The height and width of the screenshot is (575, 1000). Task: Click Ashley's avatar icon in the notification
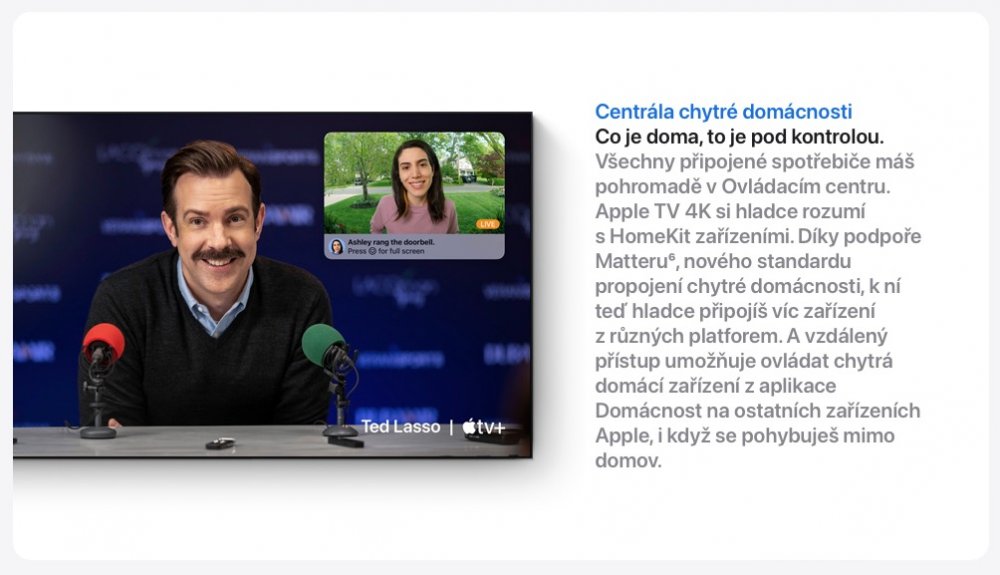coord(336,246)
